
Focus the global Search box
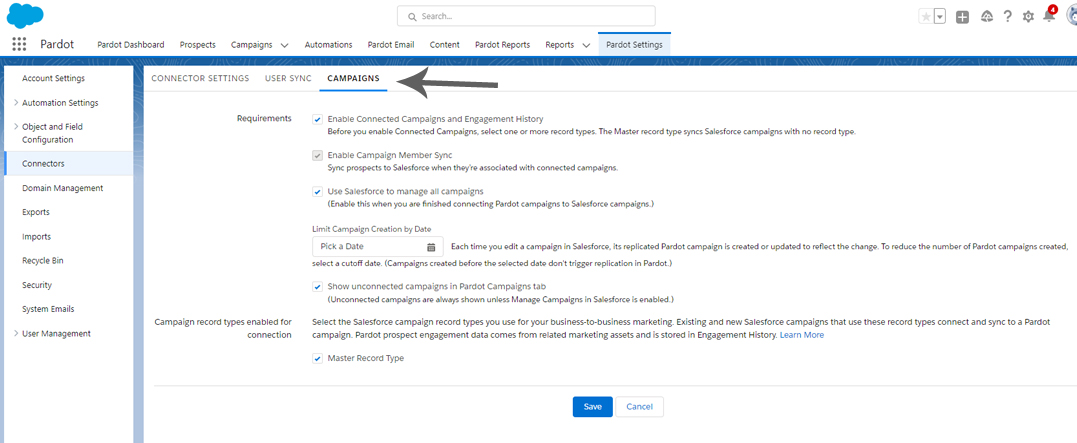pyautogui.click(x=526, y=16)
